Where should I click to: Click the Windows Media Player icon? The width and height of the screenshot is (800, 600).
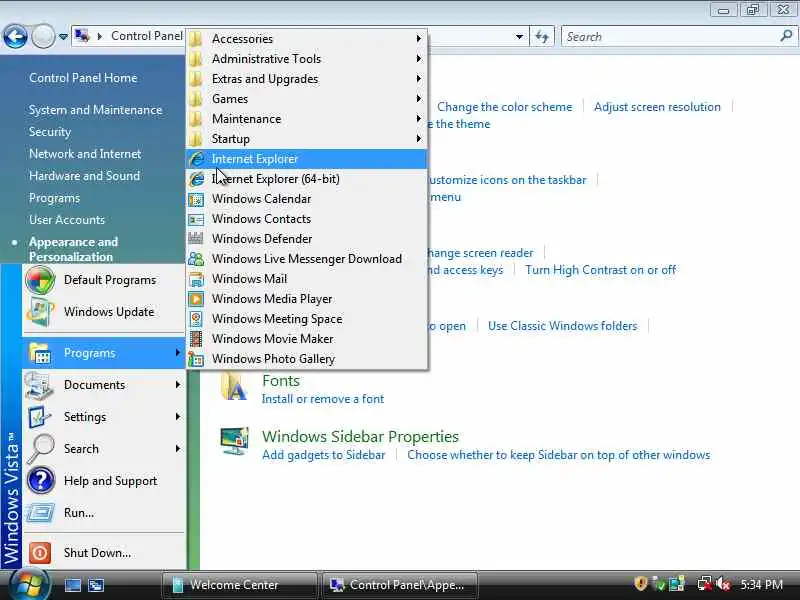[x=196, y=299]
